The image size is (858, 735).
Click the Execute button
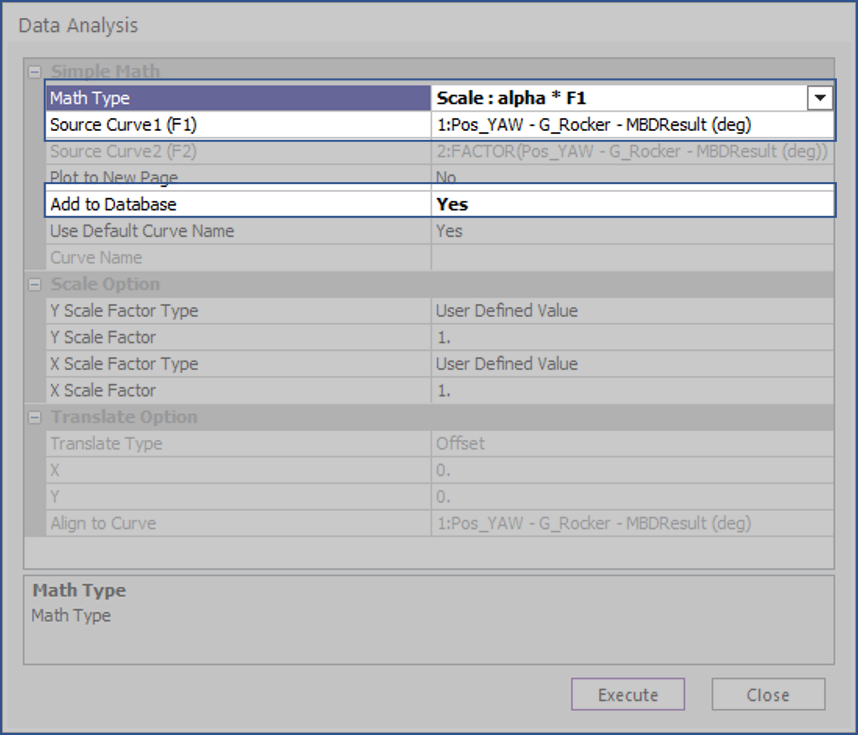pyautogui.click(x=627, y=694)
